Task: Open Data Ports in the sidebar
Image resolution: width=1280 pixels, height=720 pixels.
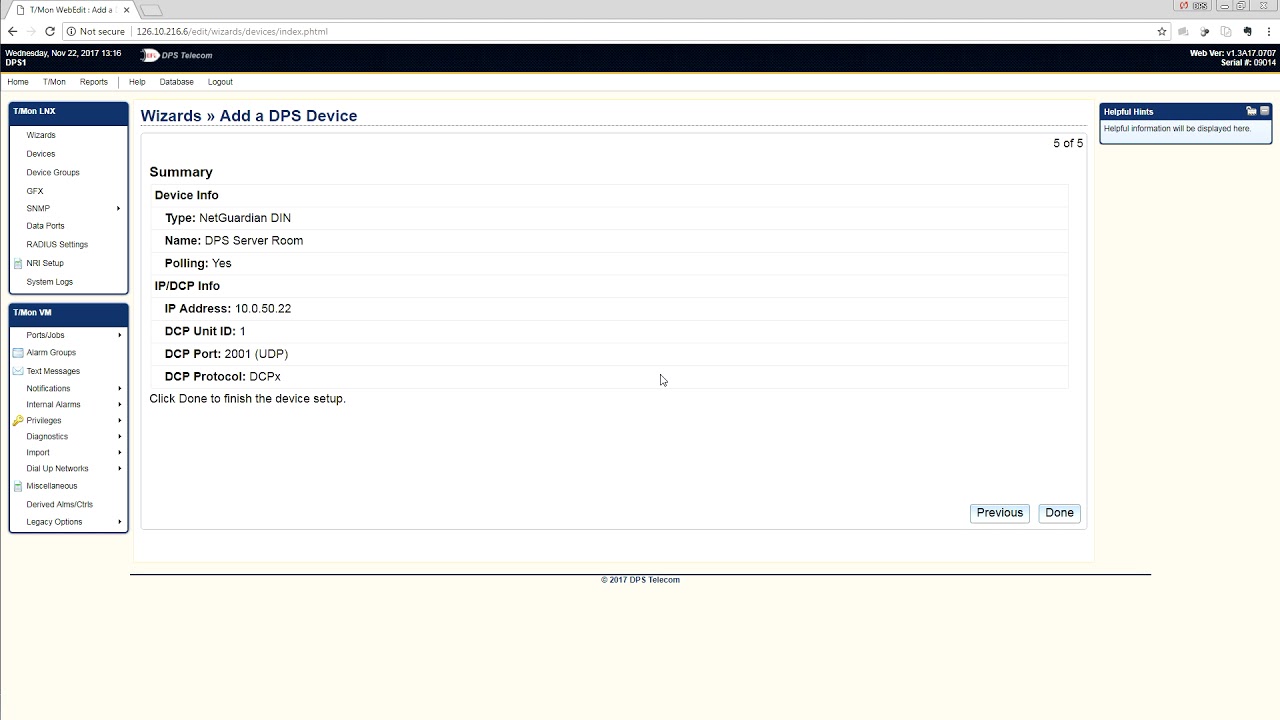Action: pos(45,226)
